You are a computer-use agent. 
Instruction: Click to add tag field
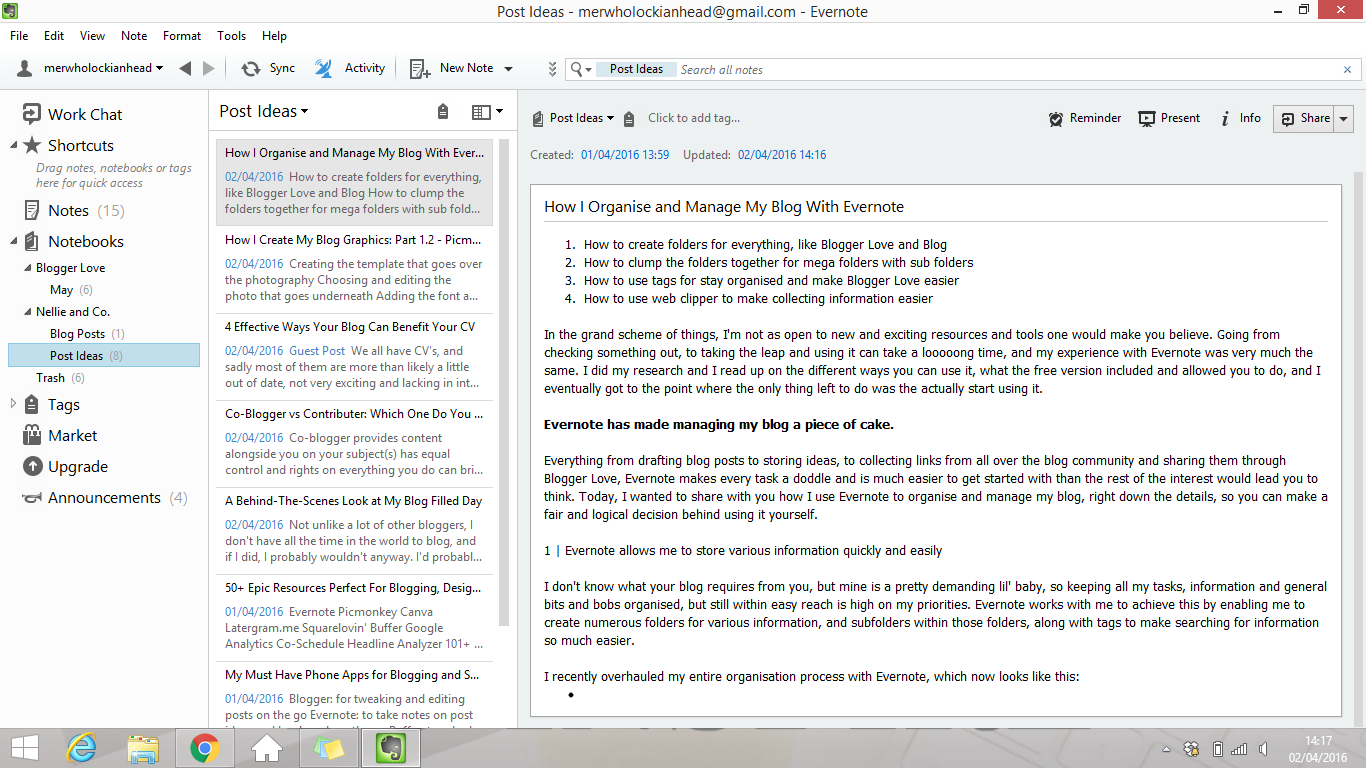pyautogui.click(x=694, y=118)
